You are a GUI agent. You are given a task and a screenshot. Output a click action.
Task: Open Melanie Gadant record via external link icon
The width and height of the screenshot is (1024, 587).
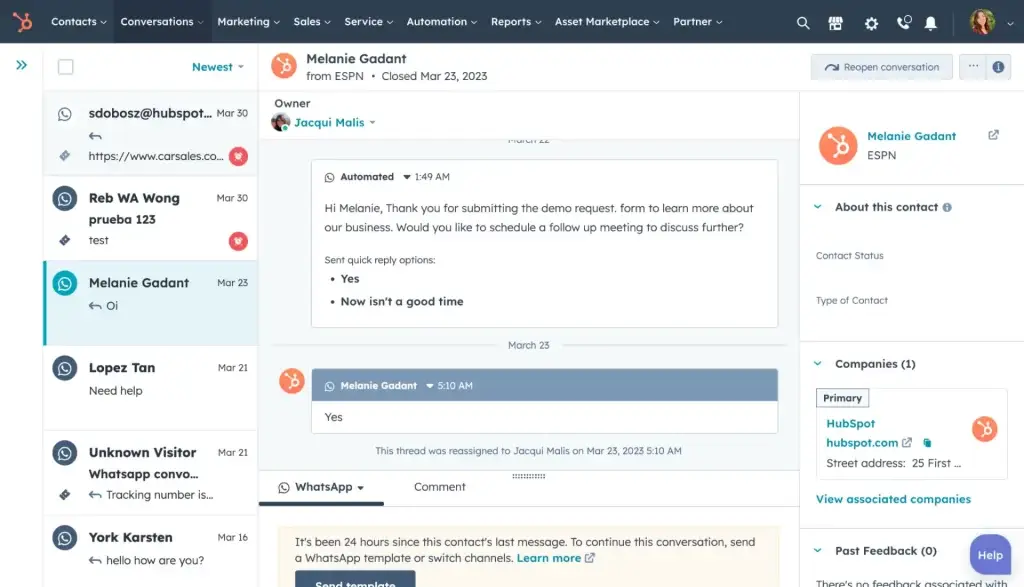tap(991, 133)
